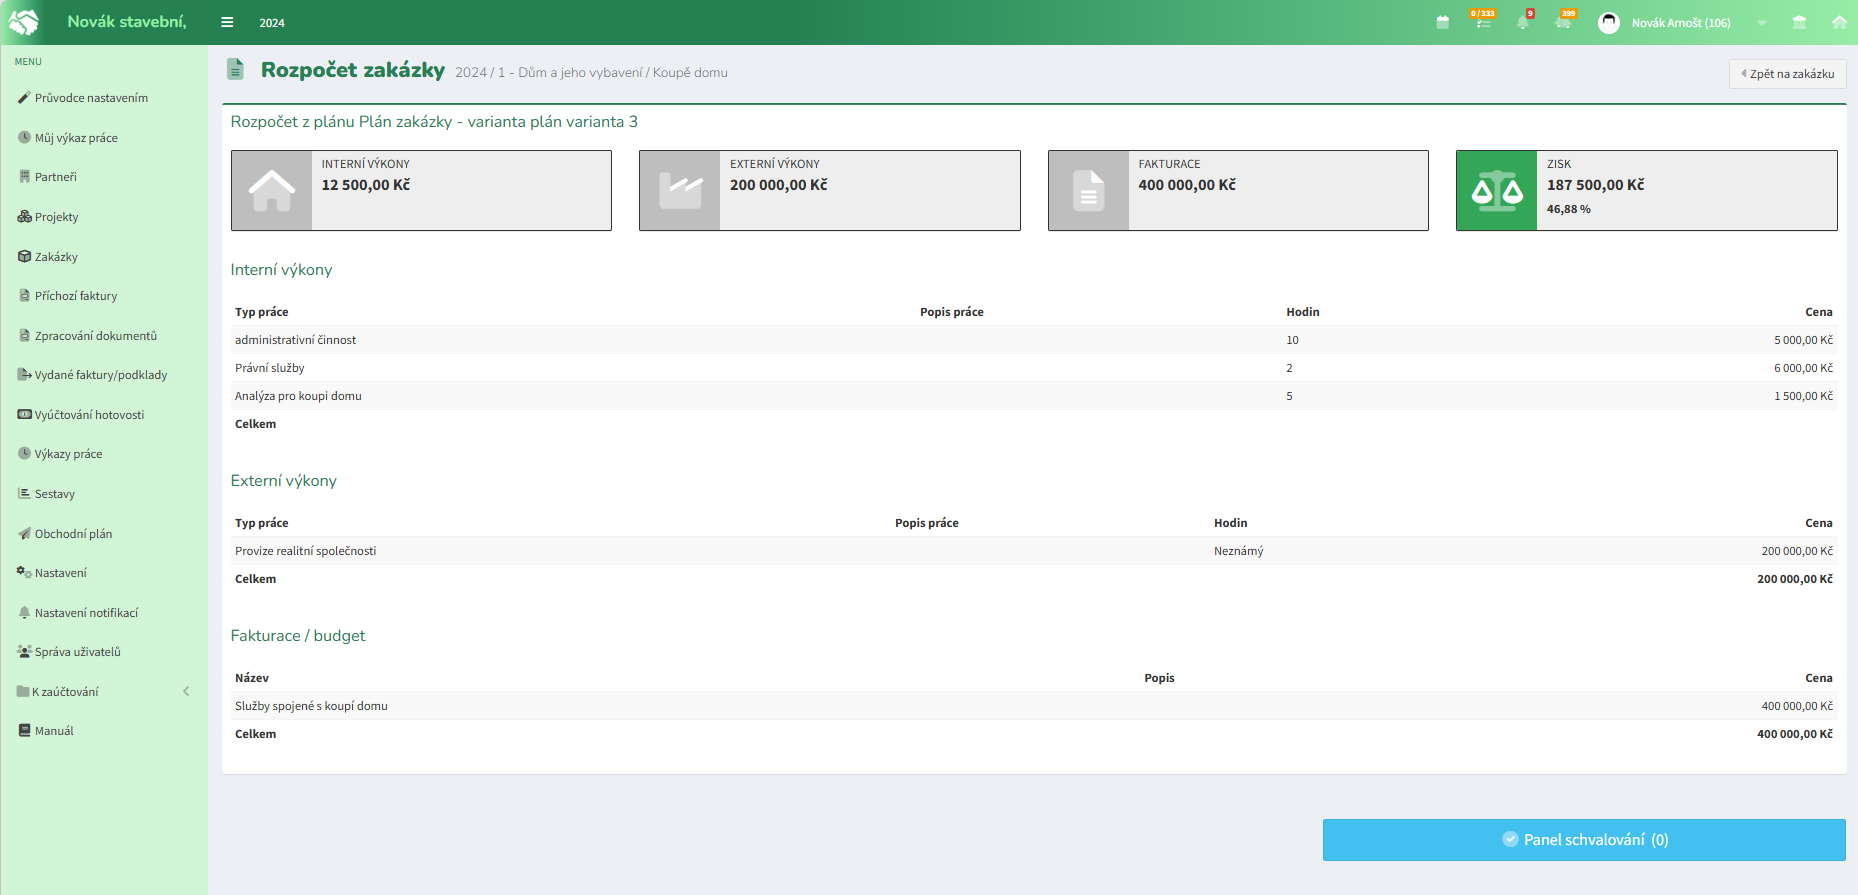Open Nastavení menu item

60,573
